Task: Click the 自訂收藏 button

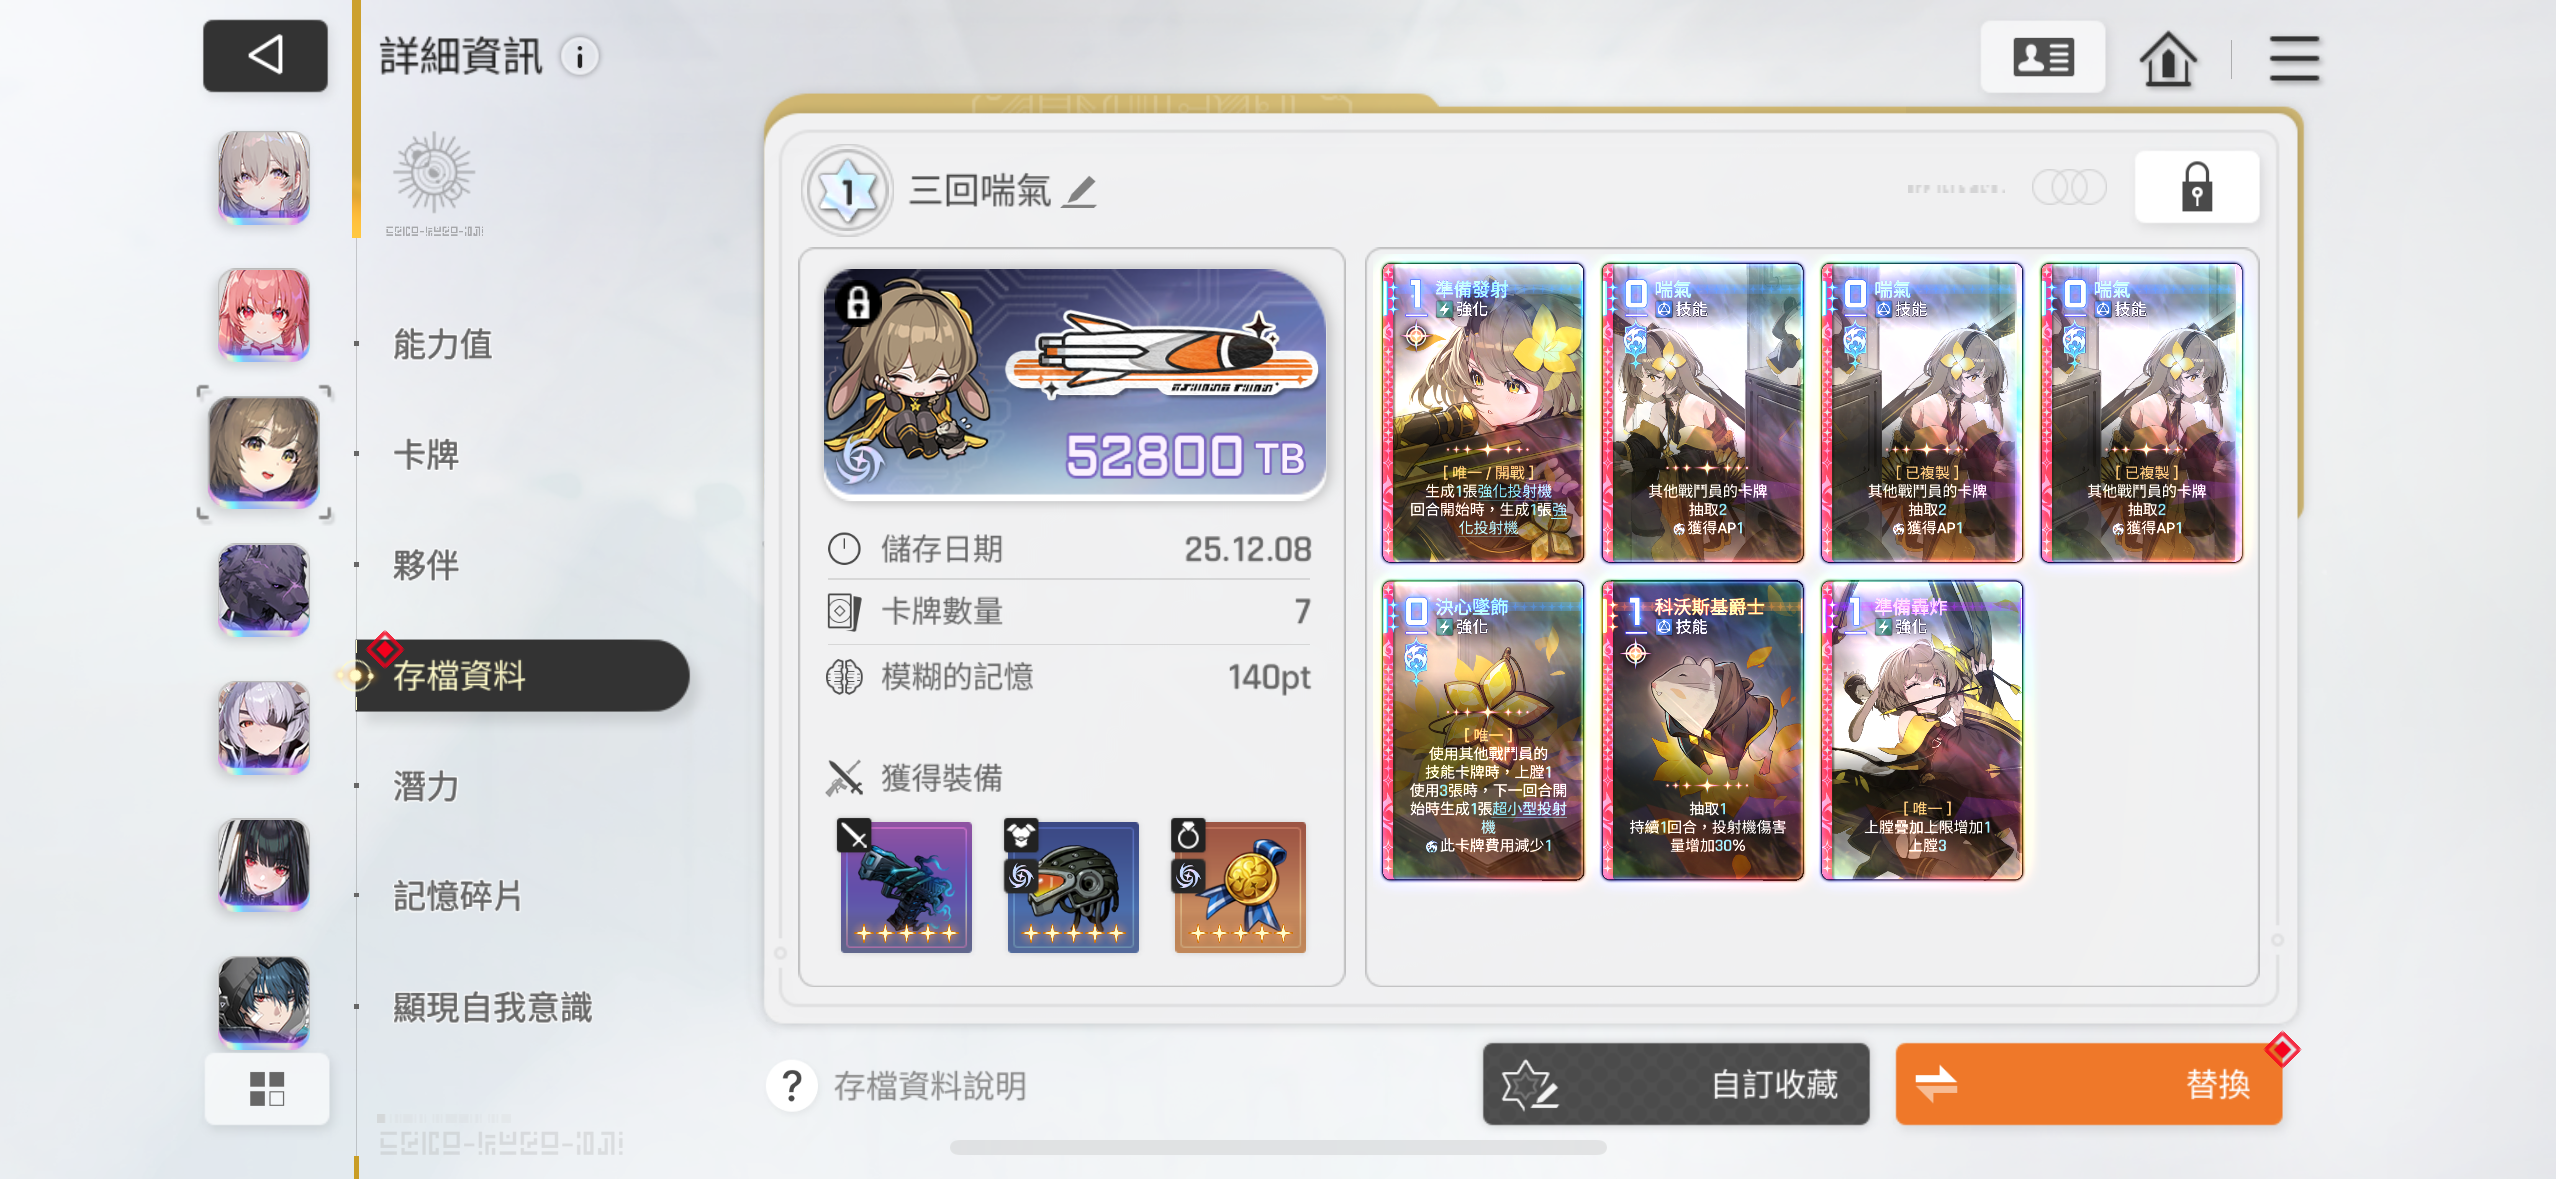Action: [1676, 1084]
